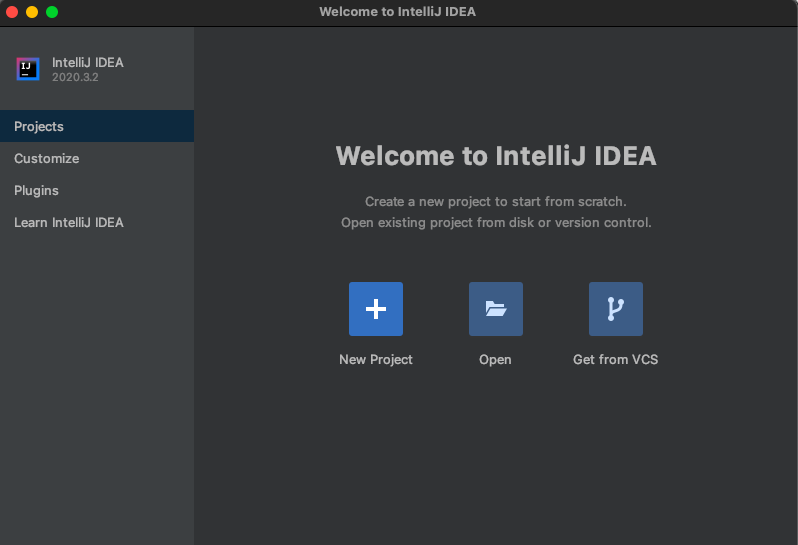Click the New Project plus icon
Screen dimensions: 798x545
pyautogui.click(x=376, y=309)
